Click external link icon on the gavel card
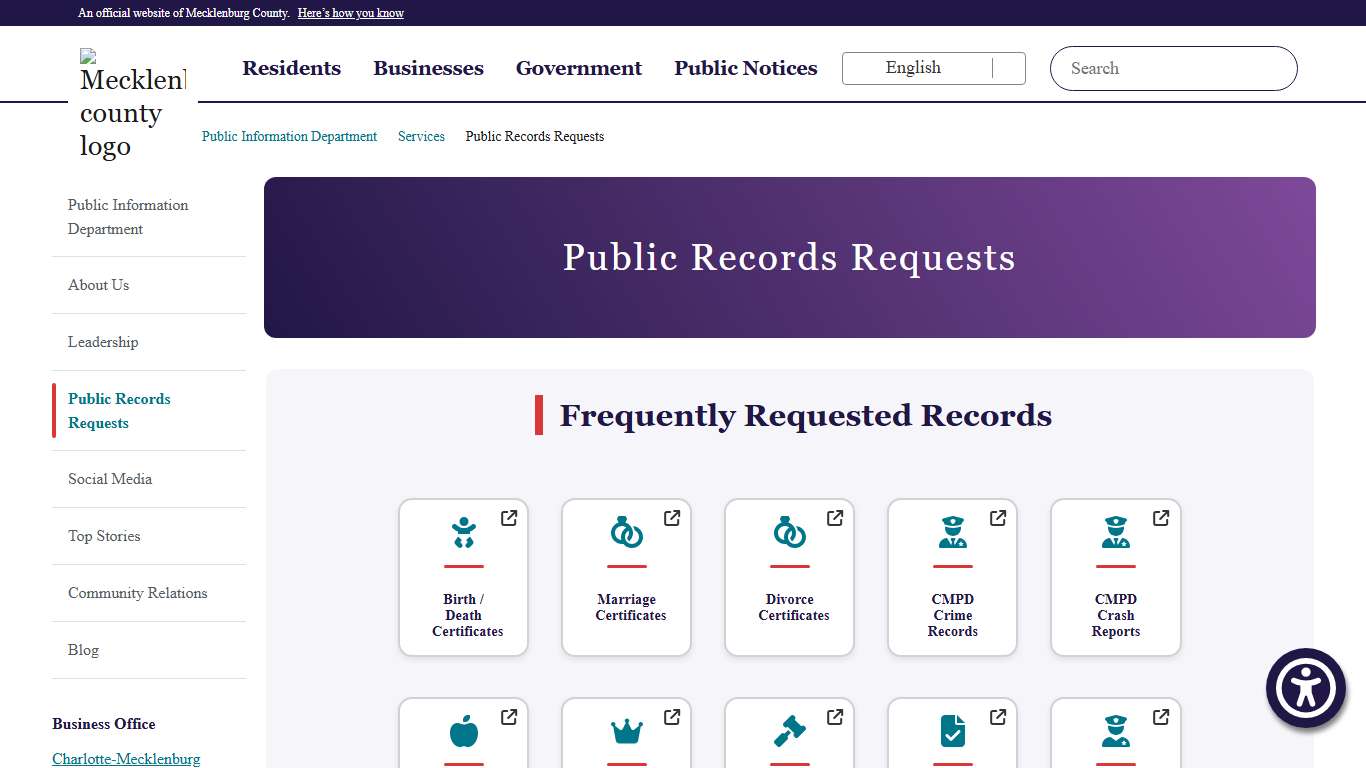The height and width of the screenshot is (768, 1366). click(x=835, y=717)
